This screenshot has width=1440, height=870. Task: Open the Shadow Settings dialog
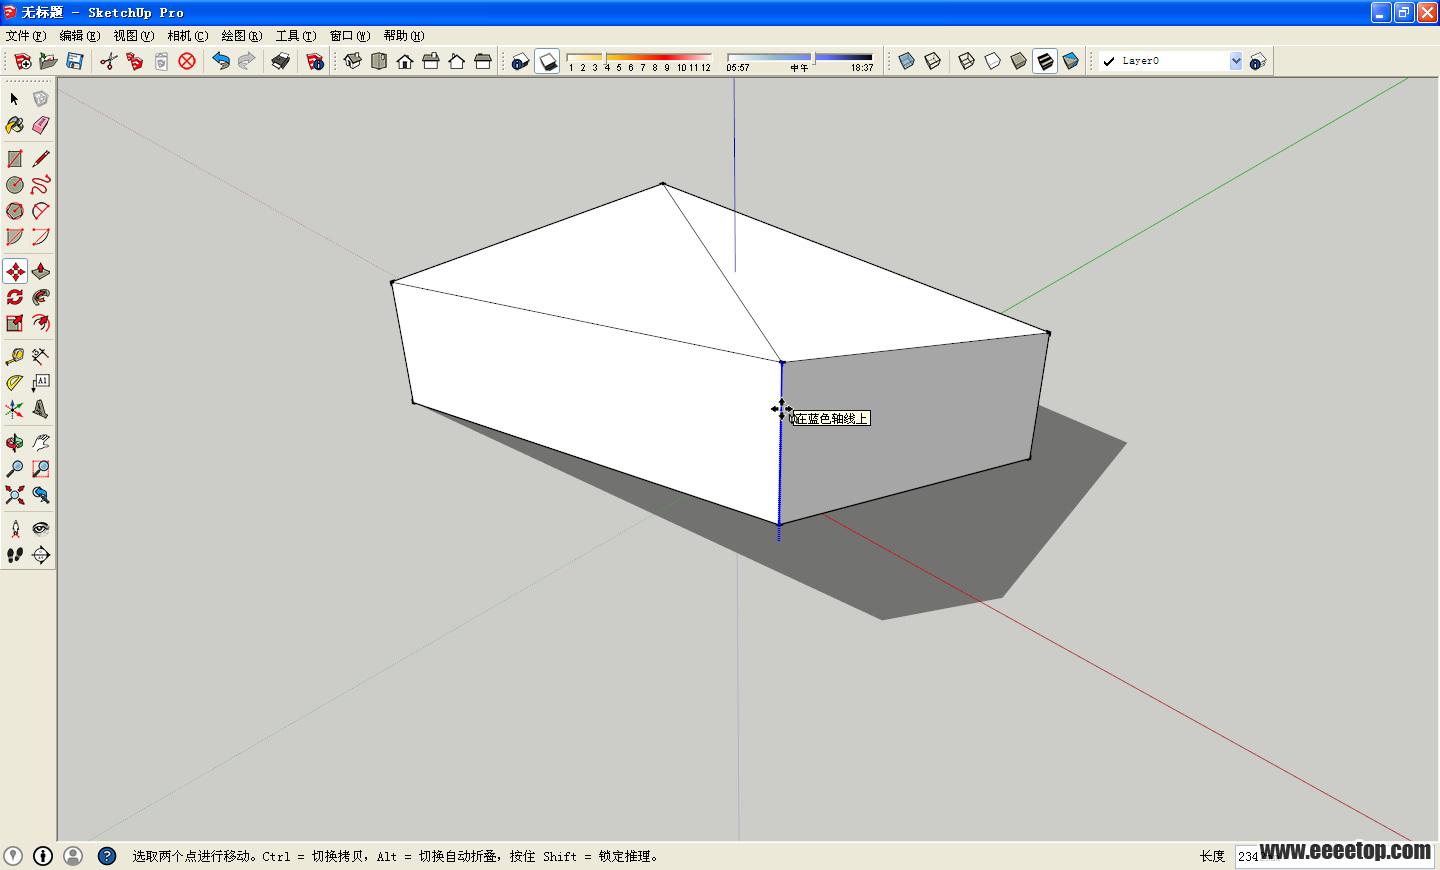[520, 62]
